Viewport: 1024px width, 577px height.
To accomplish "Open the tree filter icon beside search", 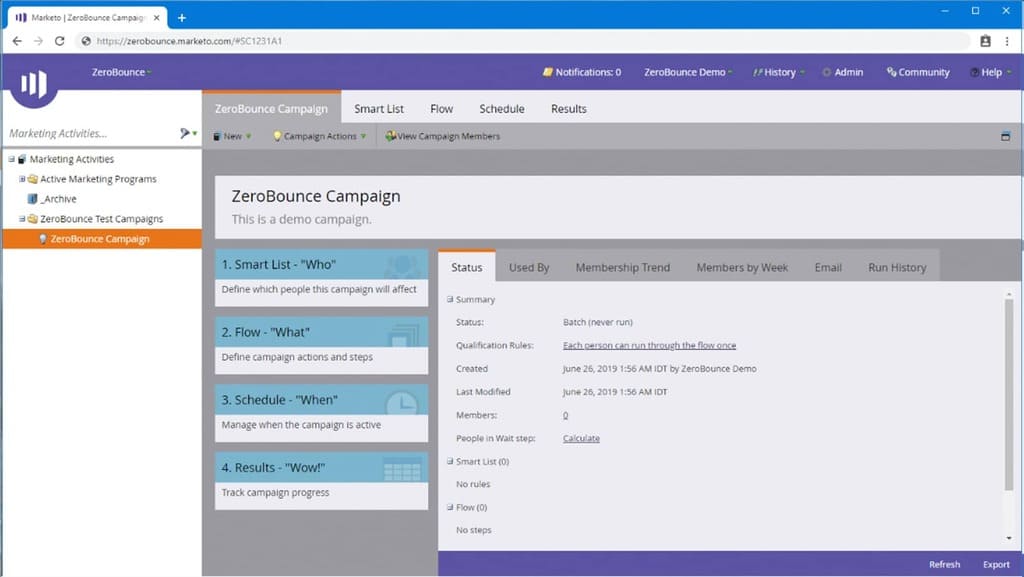I will [x=185, y=133].
